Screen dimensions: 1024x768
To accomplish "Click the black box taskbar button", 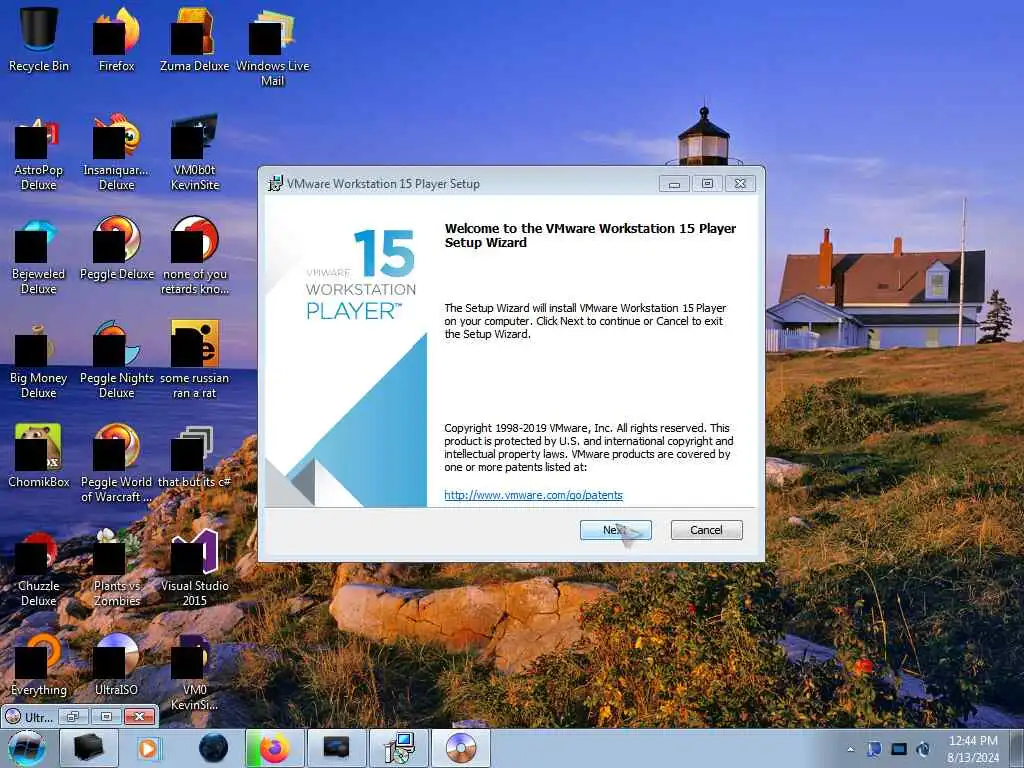I will (x=89, y=748).
